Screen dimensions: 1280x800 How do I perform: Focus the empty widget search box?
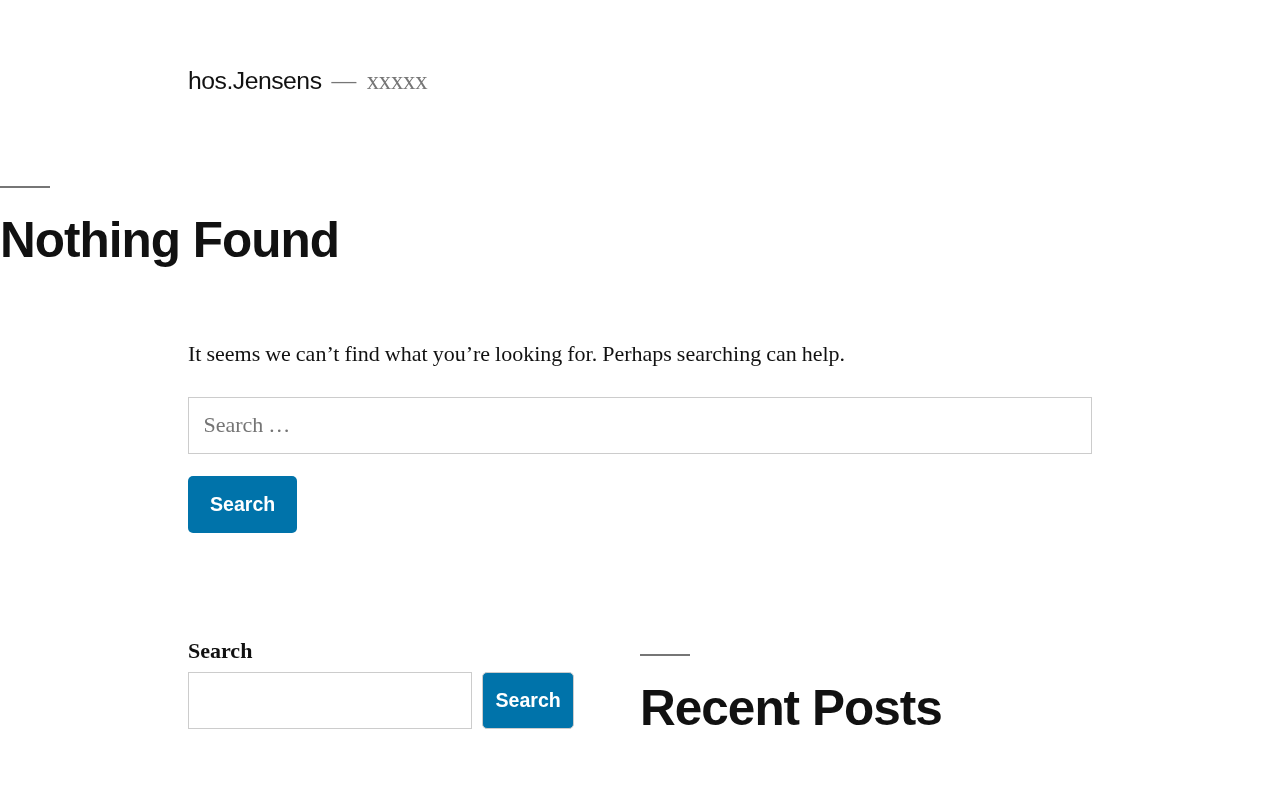coord(330,700)
